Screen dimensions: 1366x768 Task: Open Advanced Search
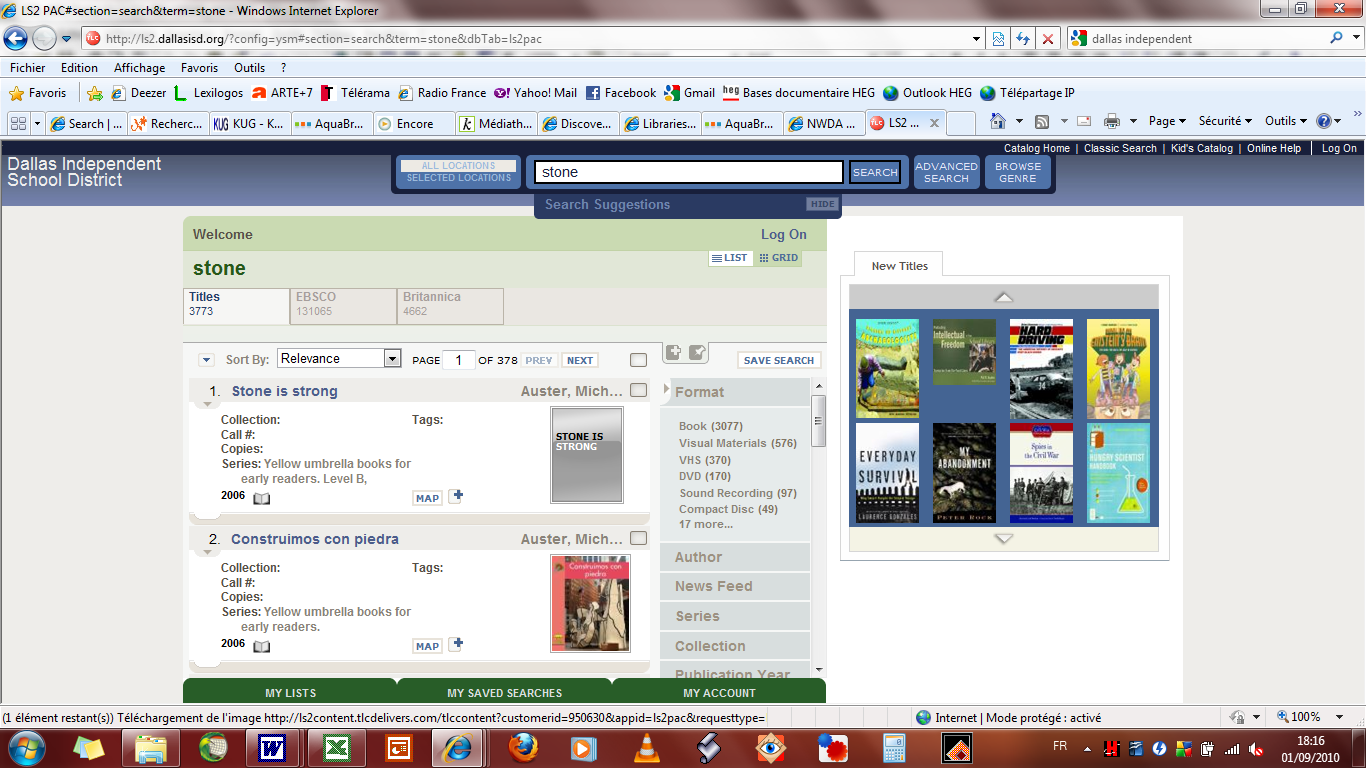pyautogui.click(x=946, y=172)
